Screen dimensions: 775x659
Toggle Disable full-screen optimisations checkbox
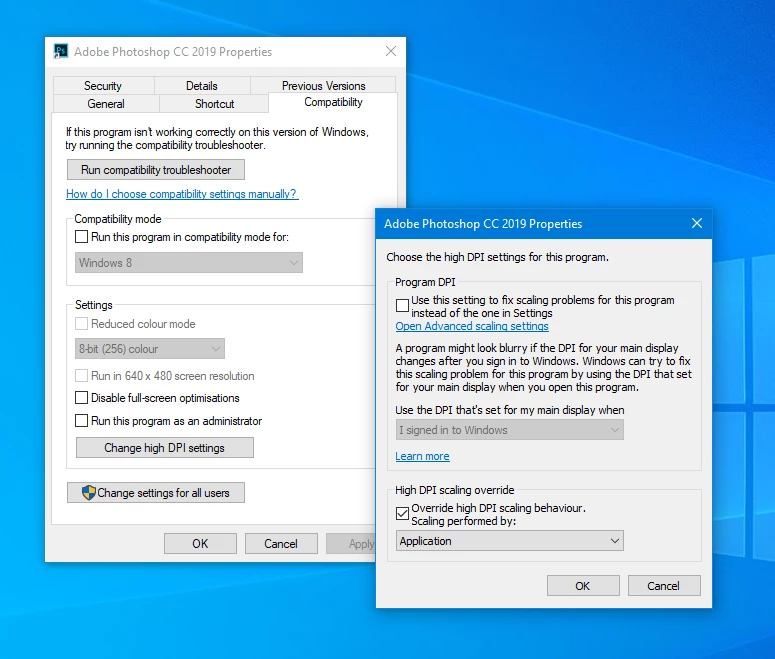point(82,398)
